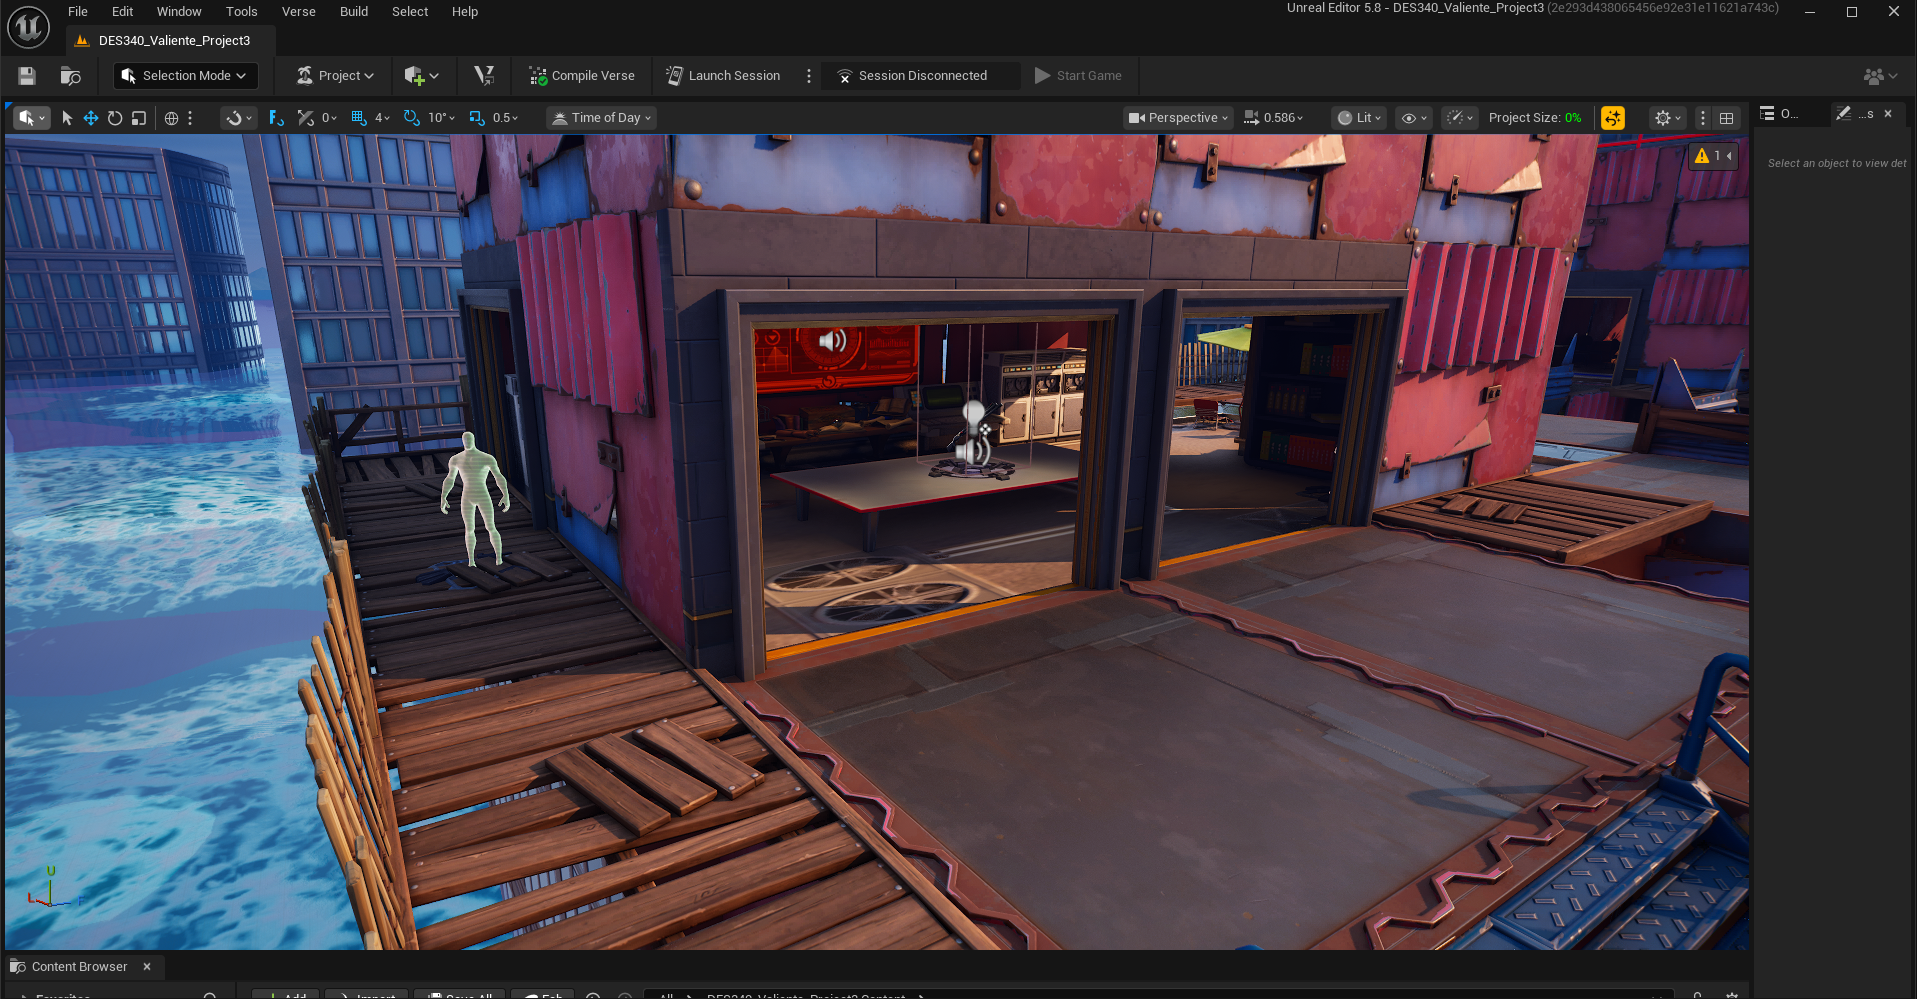Click the Project Size 0% indicator
This screenshot has height=999, width=1917.
1535,118
